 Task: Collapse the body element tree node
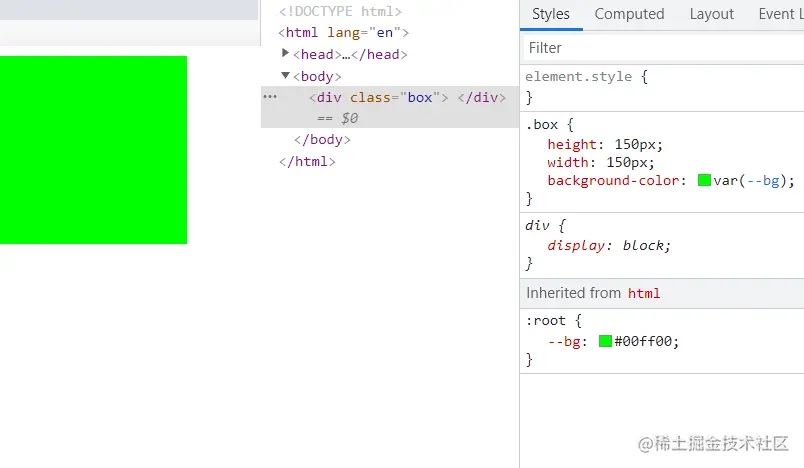tap(286, 75)
